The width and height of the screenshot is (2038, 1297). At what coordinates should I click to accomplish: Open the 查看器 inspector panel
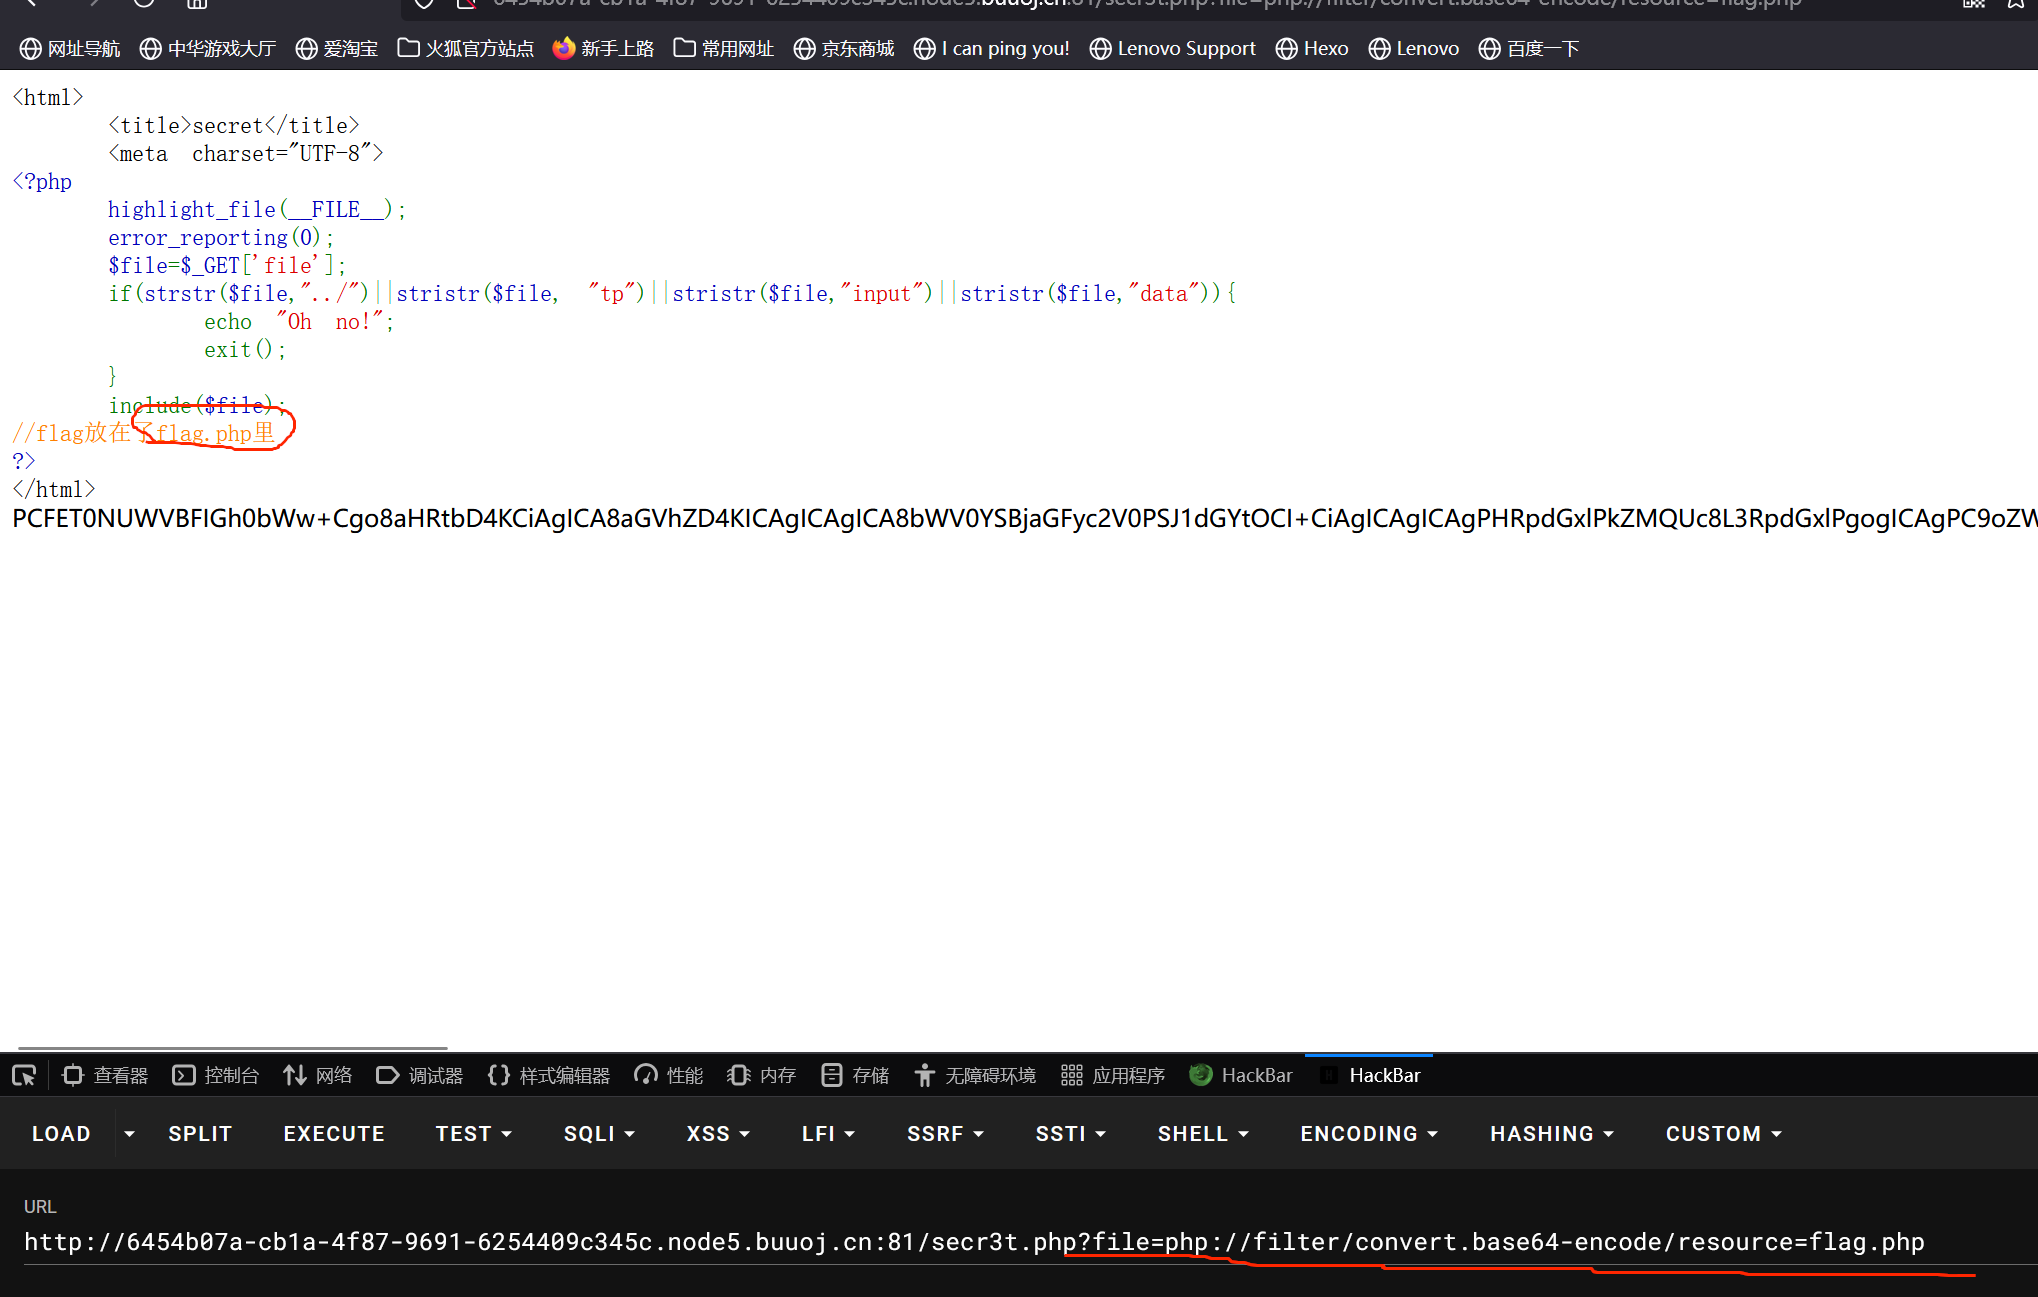click(105, 1075)
